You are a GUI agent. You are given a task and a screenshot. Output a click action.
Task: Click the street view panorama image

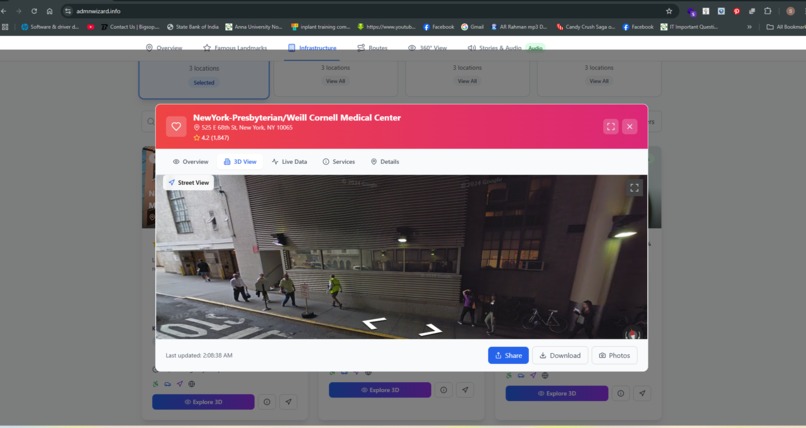pyautogui.click(x=401, y=257)
